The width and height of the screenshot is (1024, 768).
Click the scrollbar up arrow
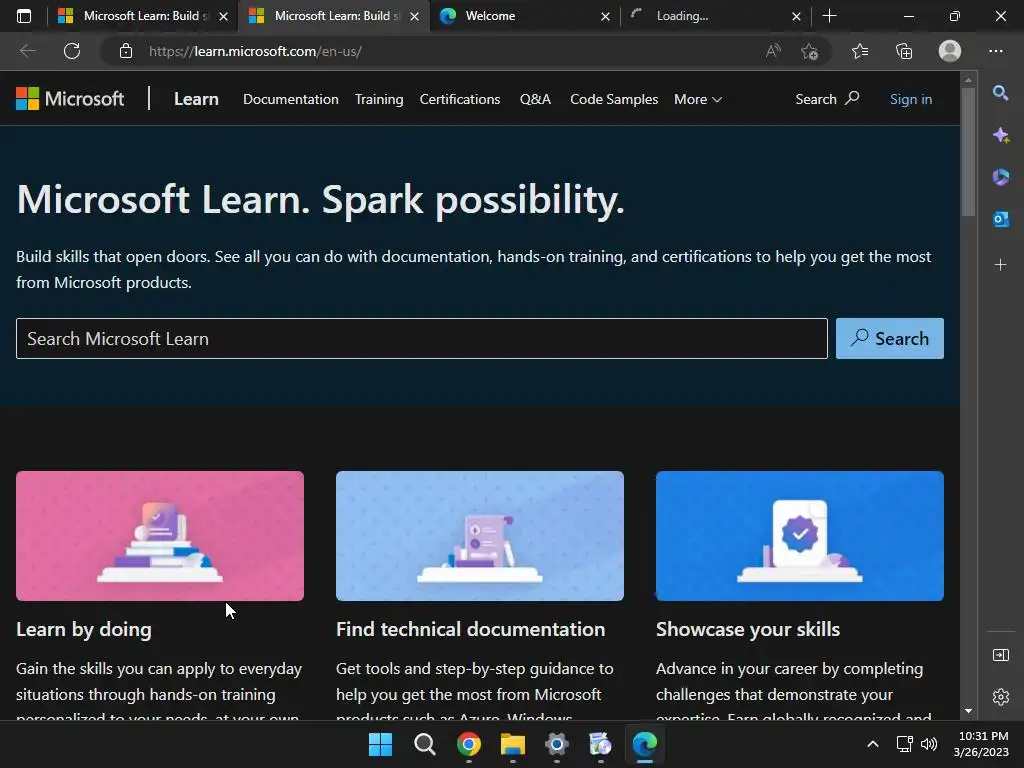pyautogui.click(x=968, y=80)
